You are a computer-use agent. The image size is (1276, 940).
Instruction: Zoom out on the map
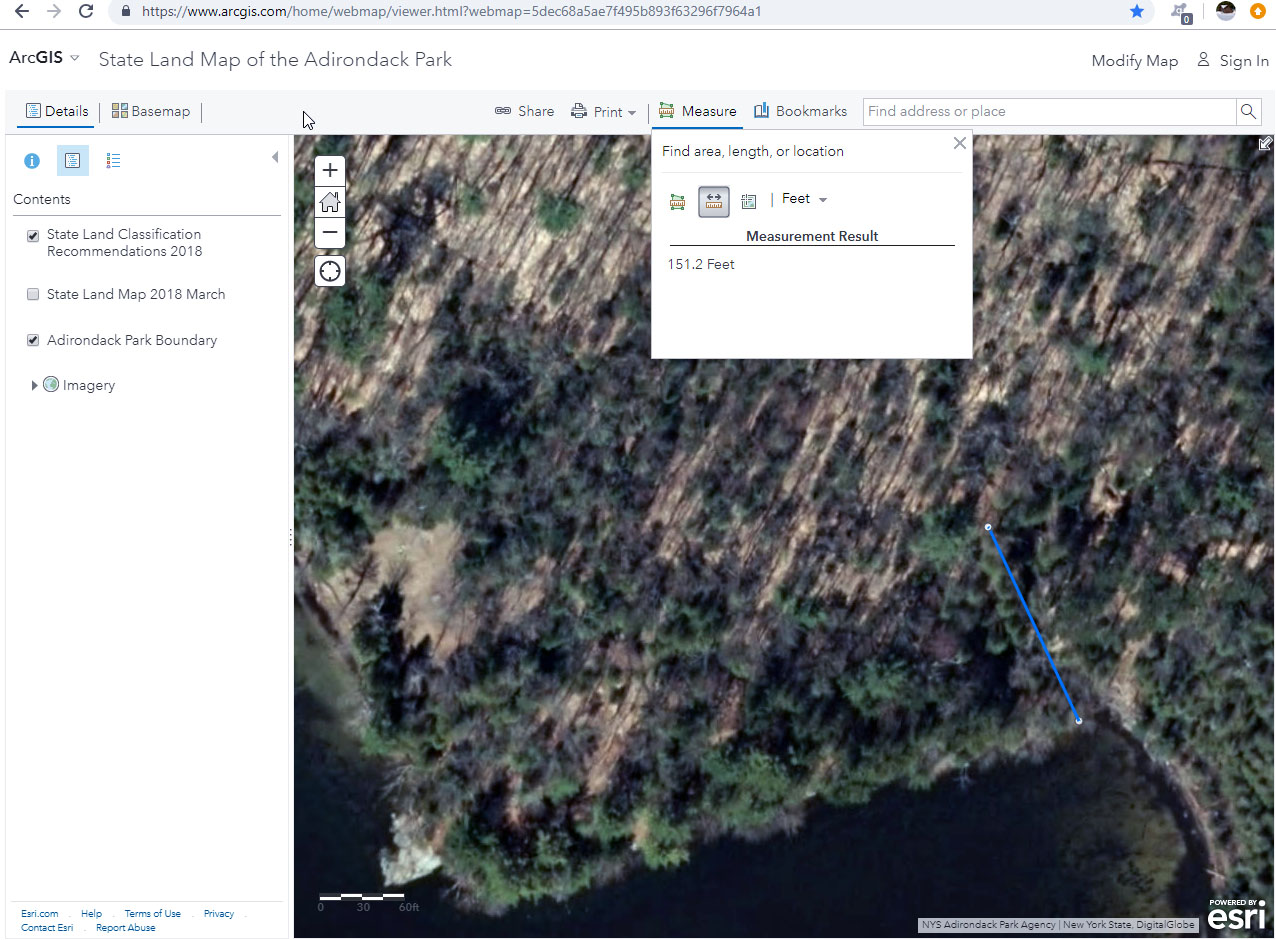point(330,234)
